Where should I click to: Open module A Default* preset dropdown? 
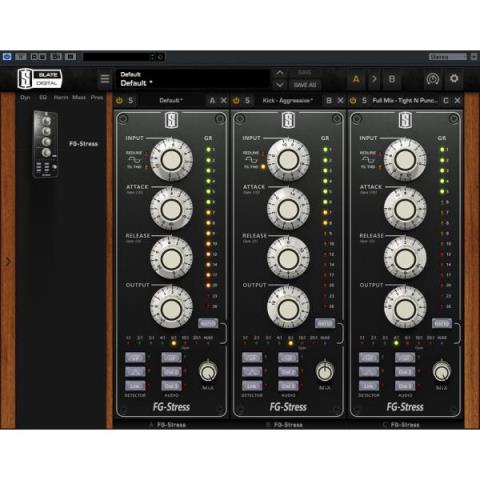pyautogui.click(x=171, y=100)
